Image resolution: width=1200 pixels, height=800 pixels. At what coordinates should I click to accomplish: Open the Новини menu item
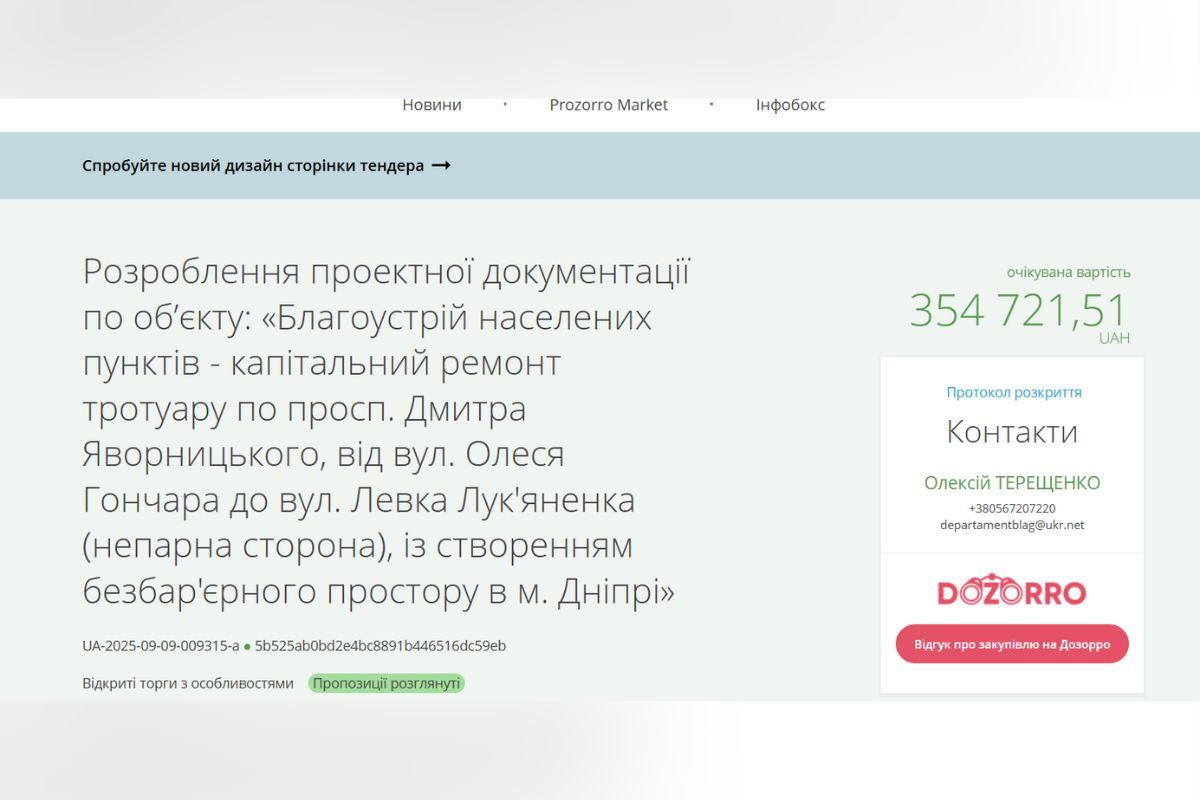point(432,105)
